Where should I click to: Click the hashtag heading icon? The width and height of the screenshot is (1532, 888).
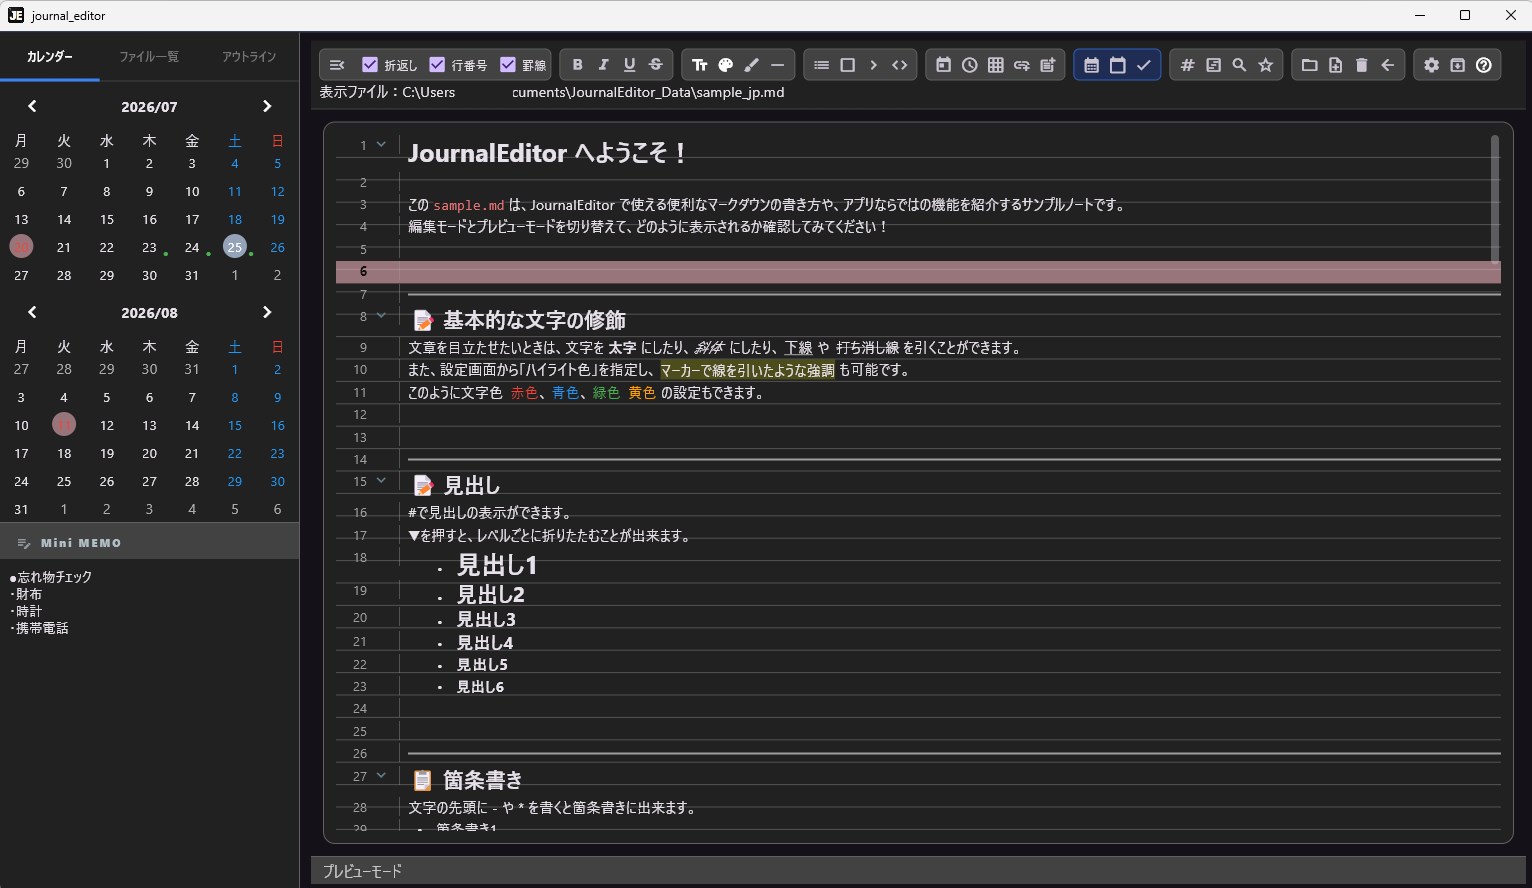[x=1187, y=65]
